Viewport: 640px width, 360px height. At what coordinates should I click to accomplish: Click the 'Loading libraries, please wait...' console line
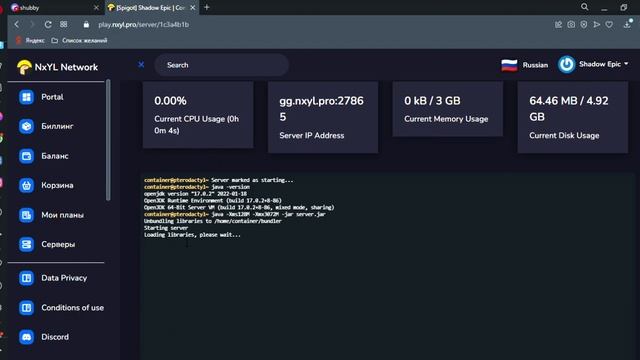click(x=192, y=235)
